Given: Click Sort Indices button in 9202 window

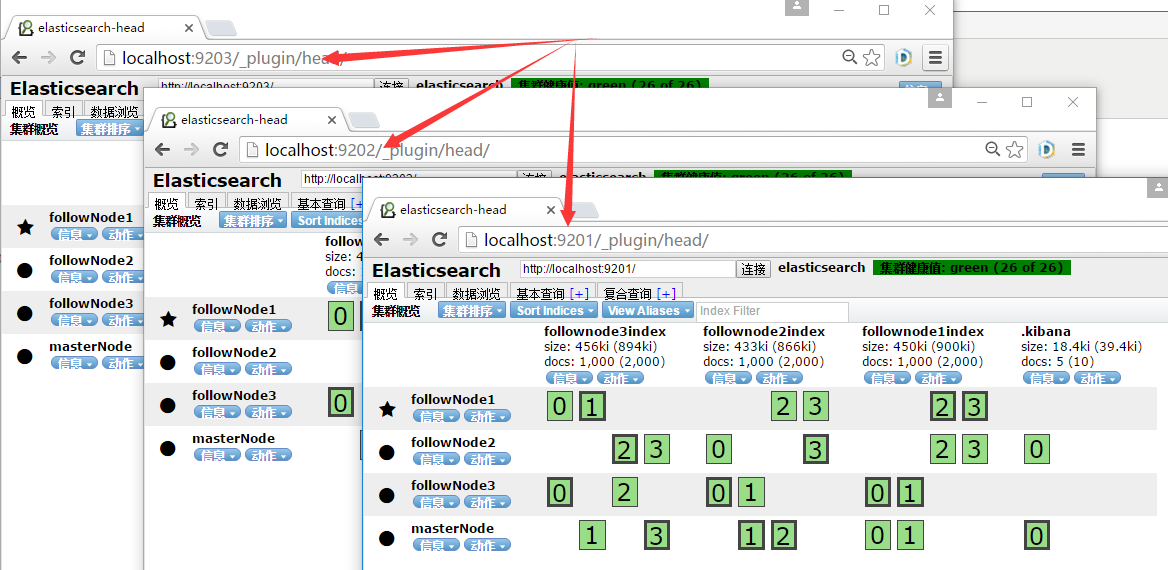Looking at the screenshot, I should (x=326, y=221).
